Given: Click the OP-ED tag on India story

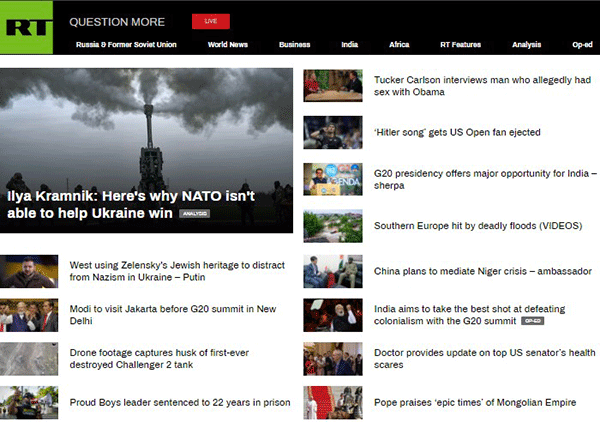Looking at the screenshot, I should tap(532, 321).
